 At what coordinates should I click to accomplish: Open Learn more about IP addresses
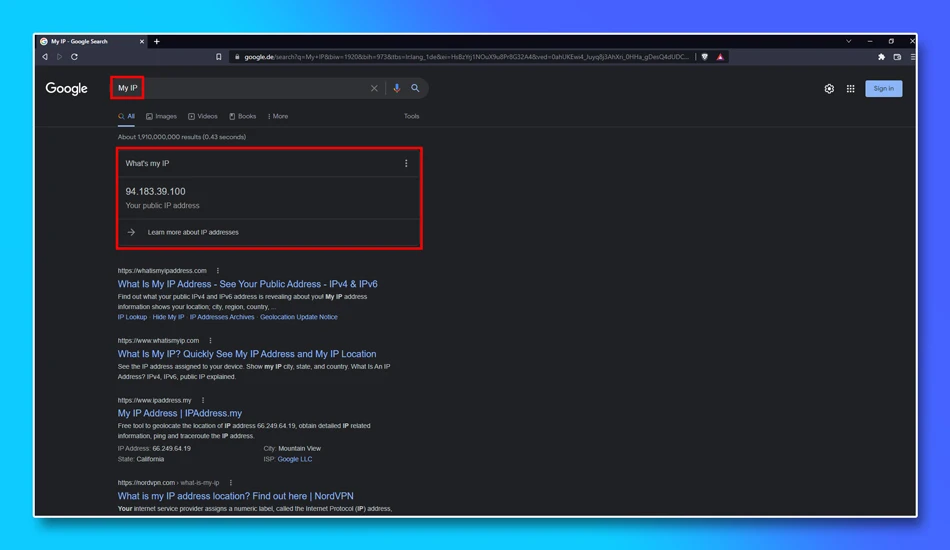193,233
